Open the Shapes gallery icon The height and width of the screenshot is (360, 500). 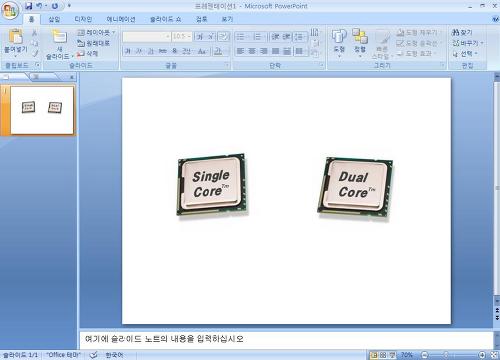coord(339,36)
